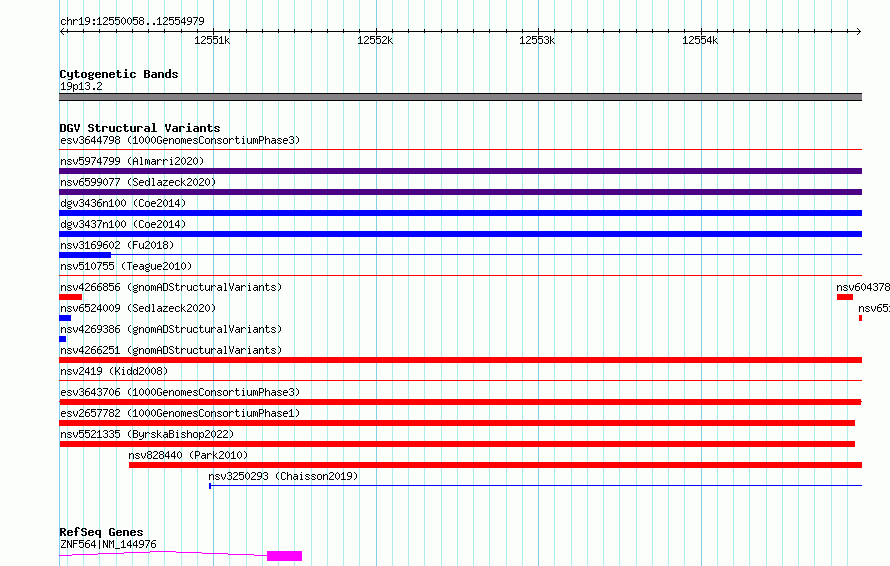Click the 12553k ruler marker

click(537, 40)
